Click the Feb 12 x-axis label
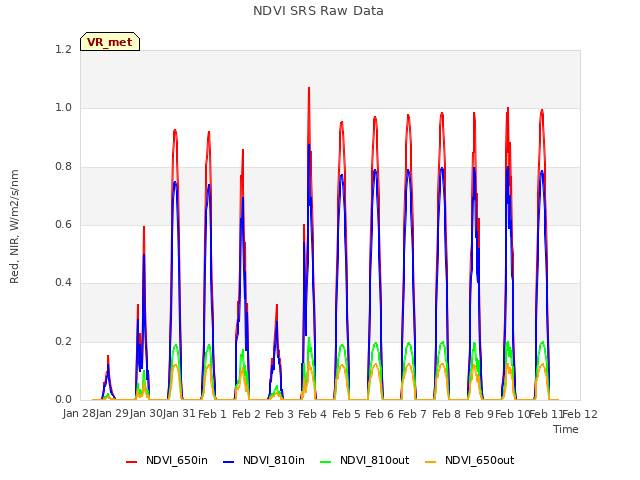Viewport: 640px width, 480px height. click(580, 414)
